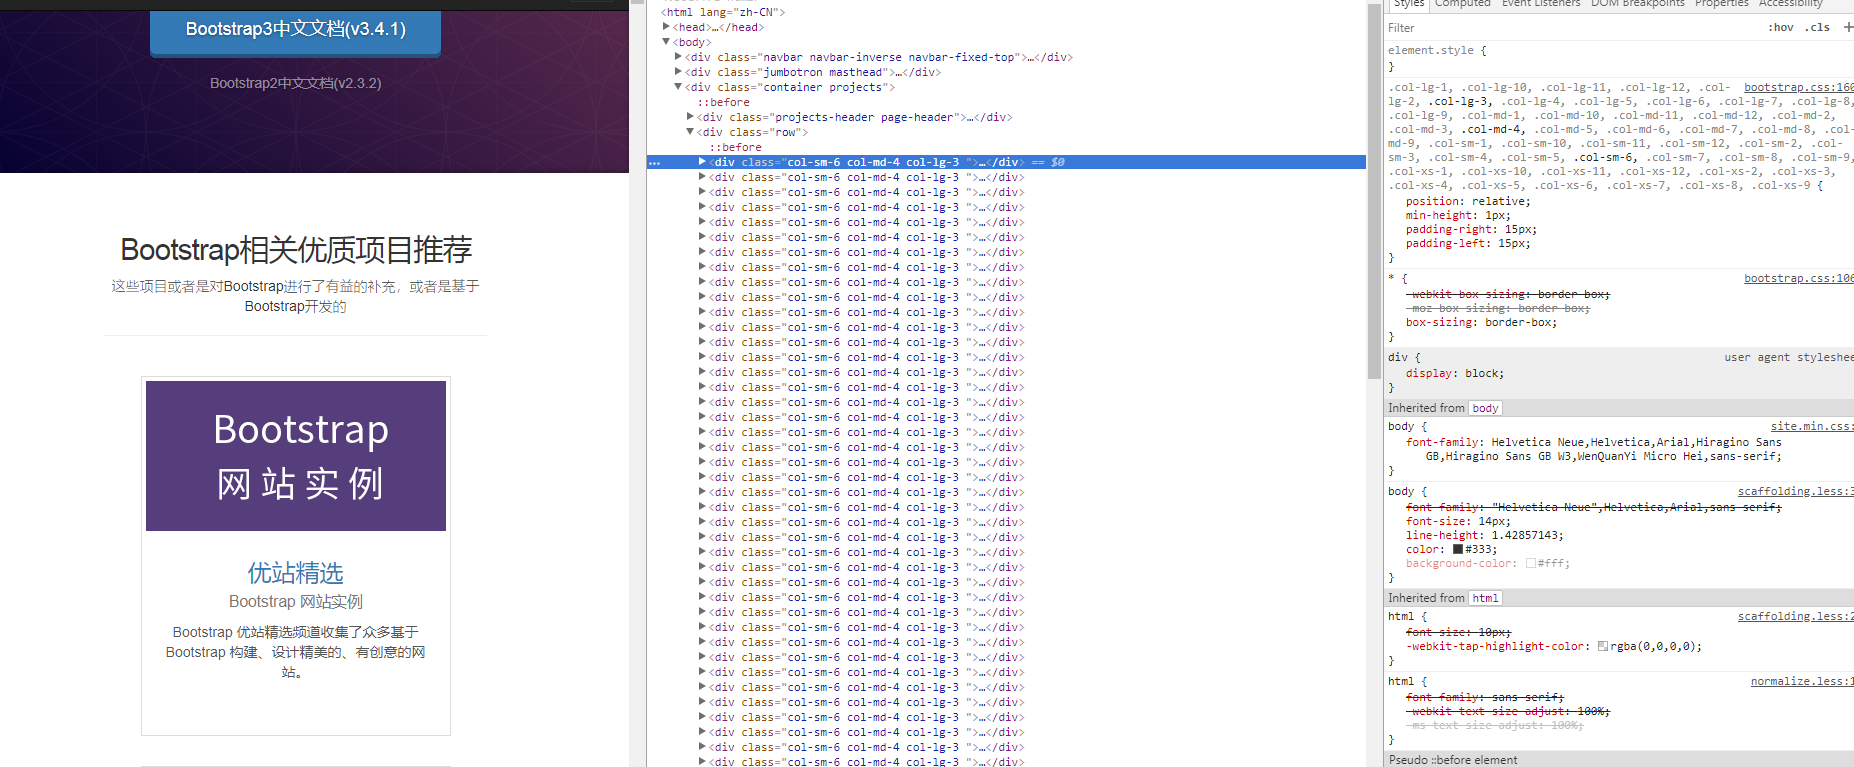The image size is (1854, 767).
Task: Click the active box-sizing: border-box declaration
Action: (1481, 322)
